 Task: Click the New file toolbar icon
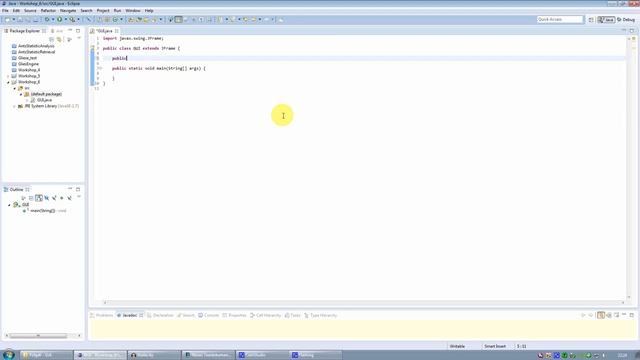pyautogui.click(x=7, y=20)
